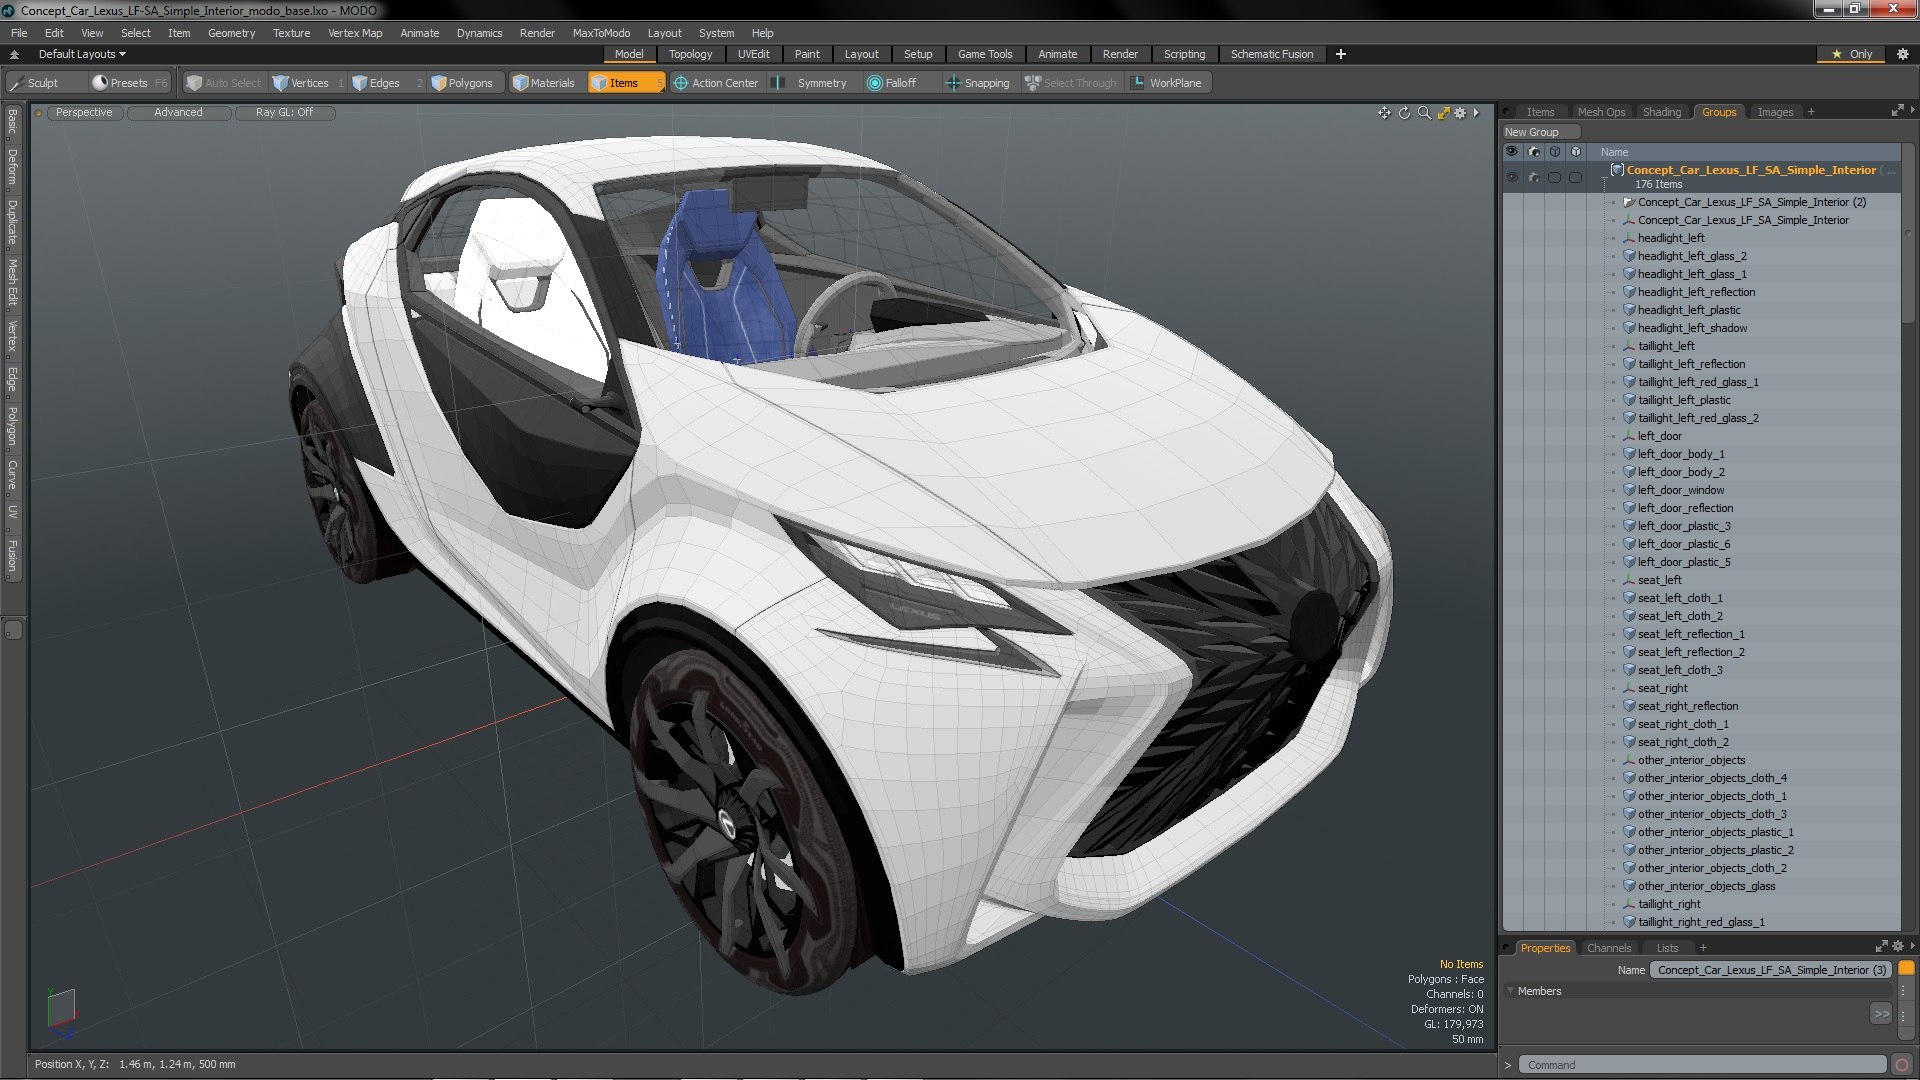Open the Presets browser
This screenshot has height=1080, width=1920.
pyautogui.click(x=129, y=83)
